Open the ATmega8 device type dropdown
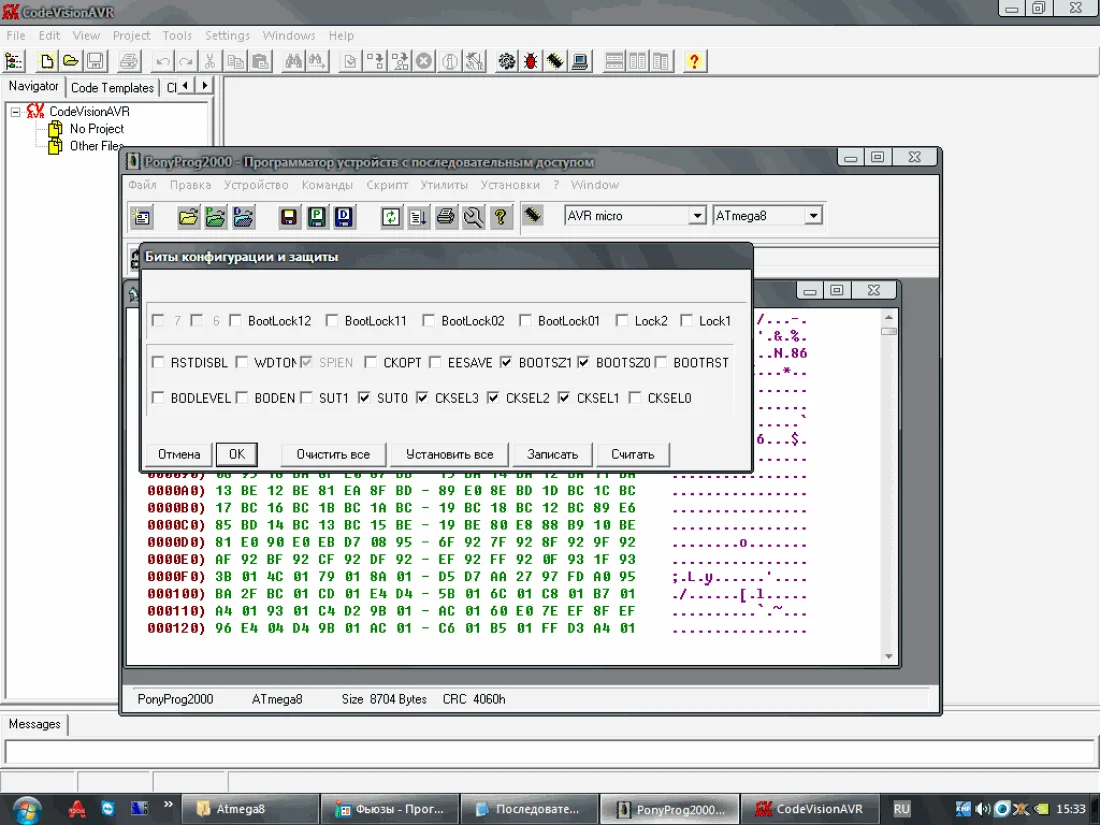This screenshot has width=1100, height=825. [x=813, y=215]
